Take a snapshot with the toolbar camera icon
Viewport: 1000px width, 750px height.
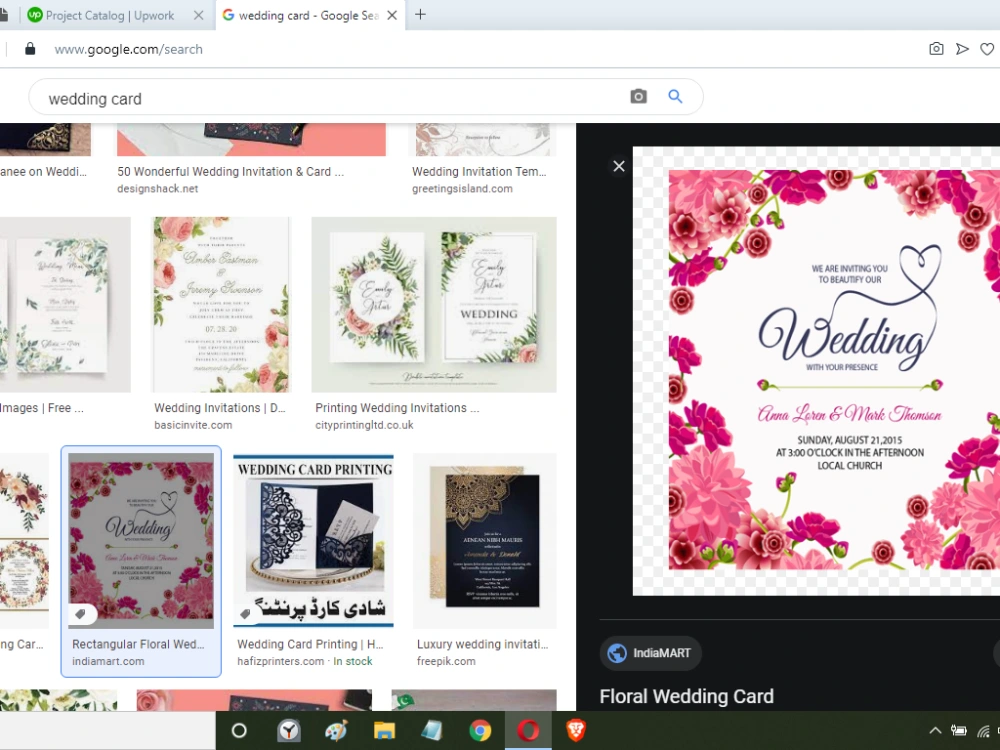[x=936, y=48]
